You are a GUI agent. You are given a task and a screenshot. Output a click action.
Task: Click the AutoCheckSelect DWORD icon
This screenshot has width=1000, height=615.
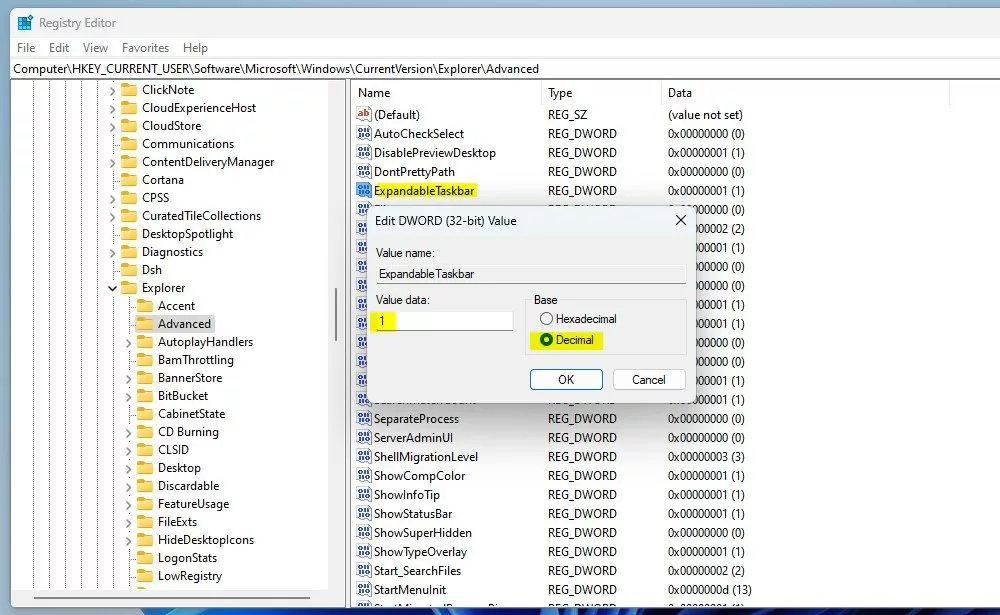364,133
